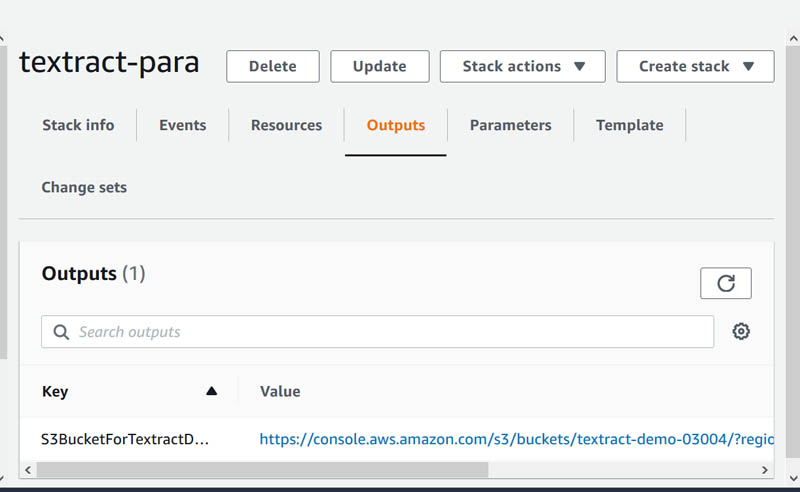
Task: Click the Key column header
Action: [55, 391]
